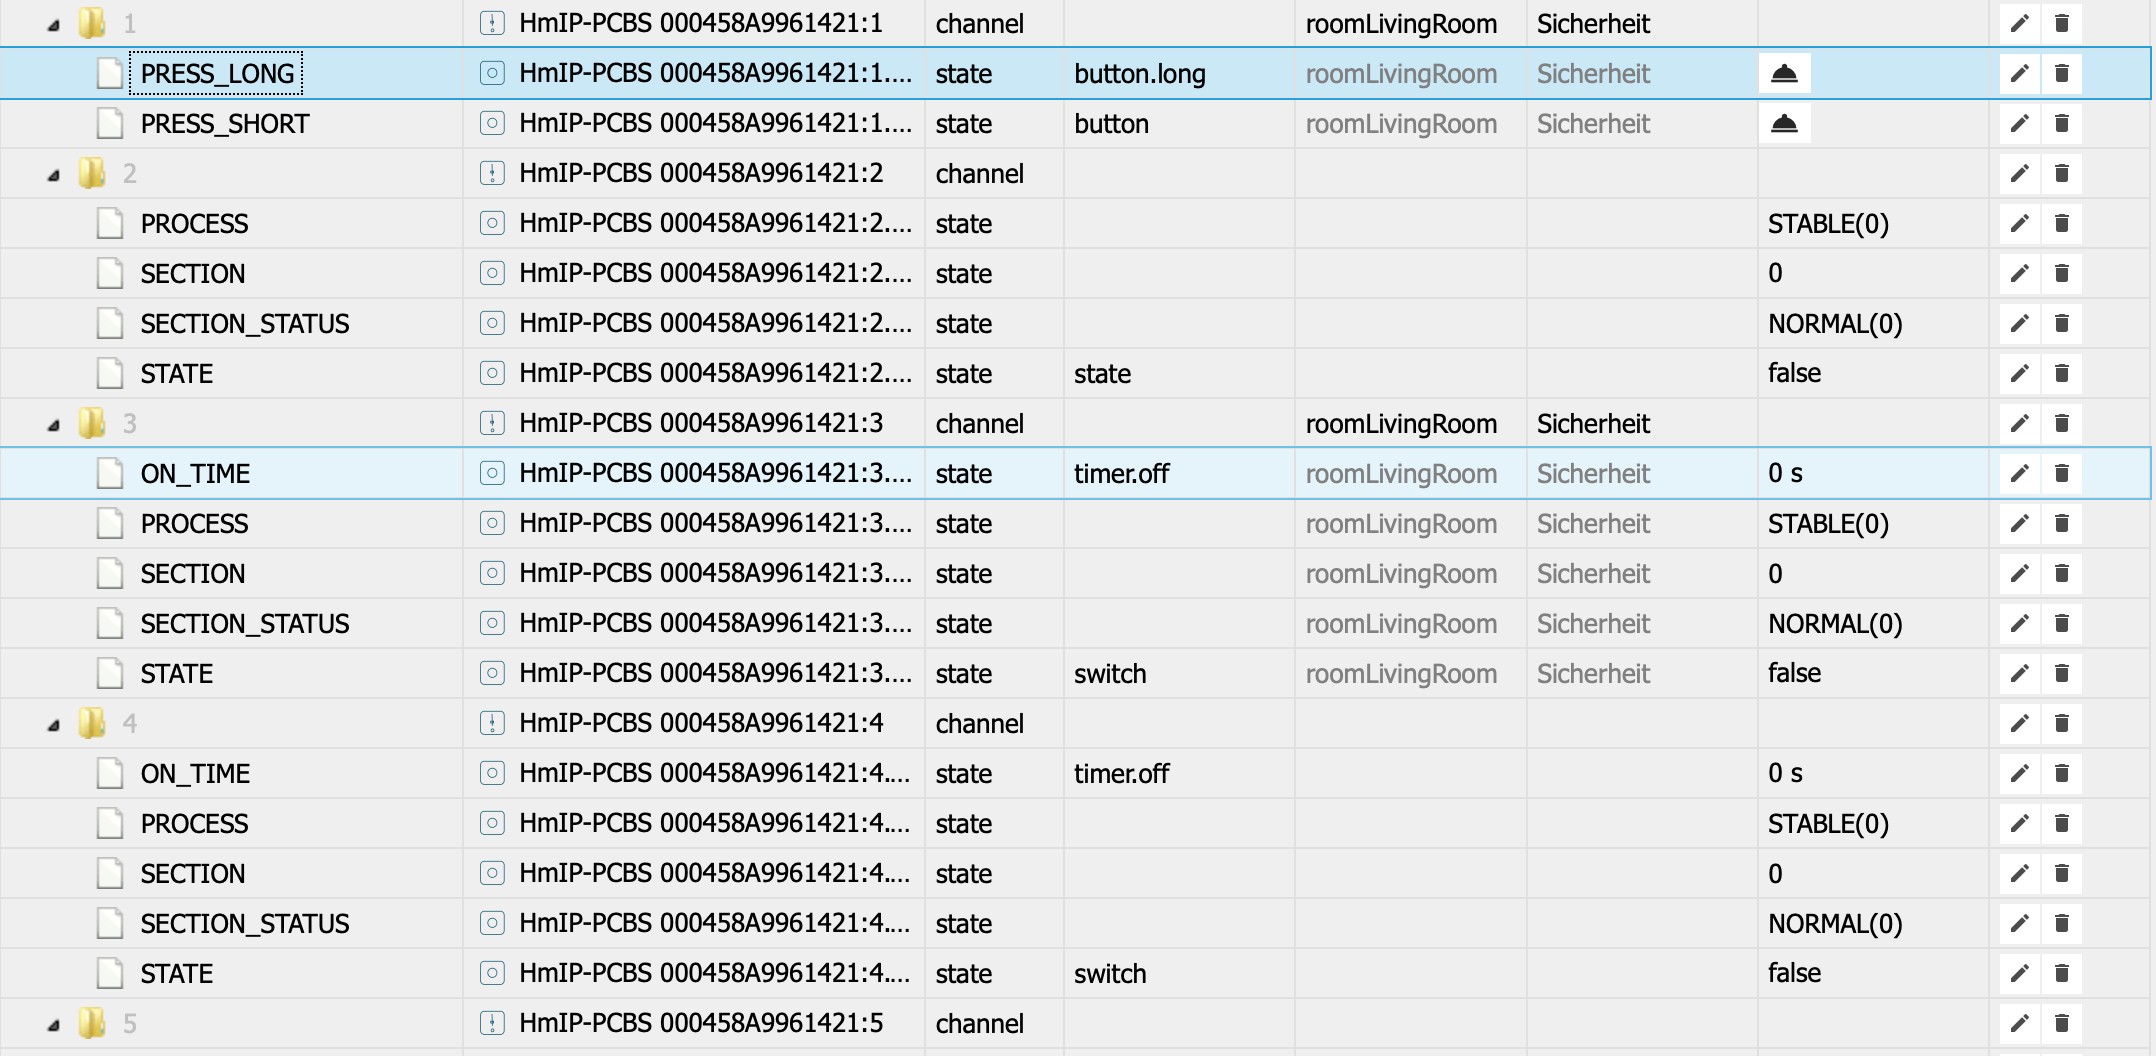Select the PRESS_SHORT tree item
This screenshot has width=2156, height=1056.
(224, 124)
